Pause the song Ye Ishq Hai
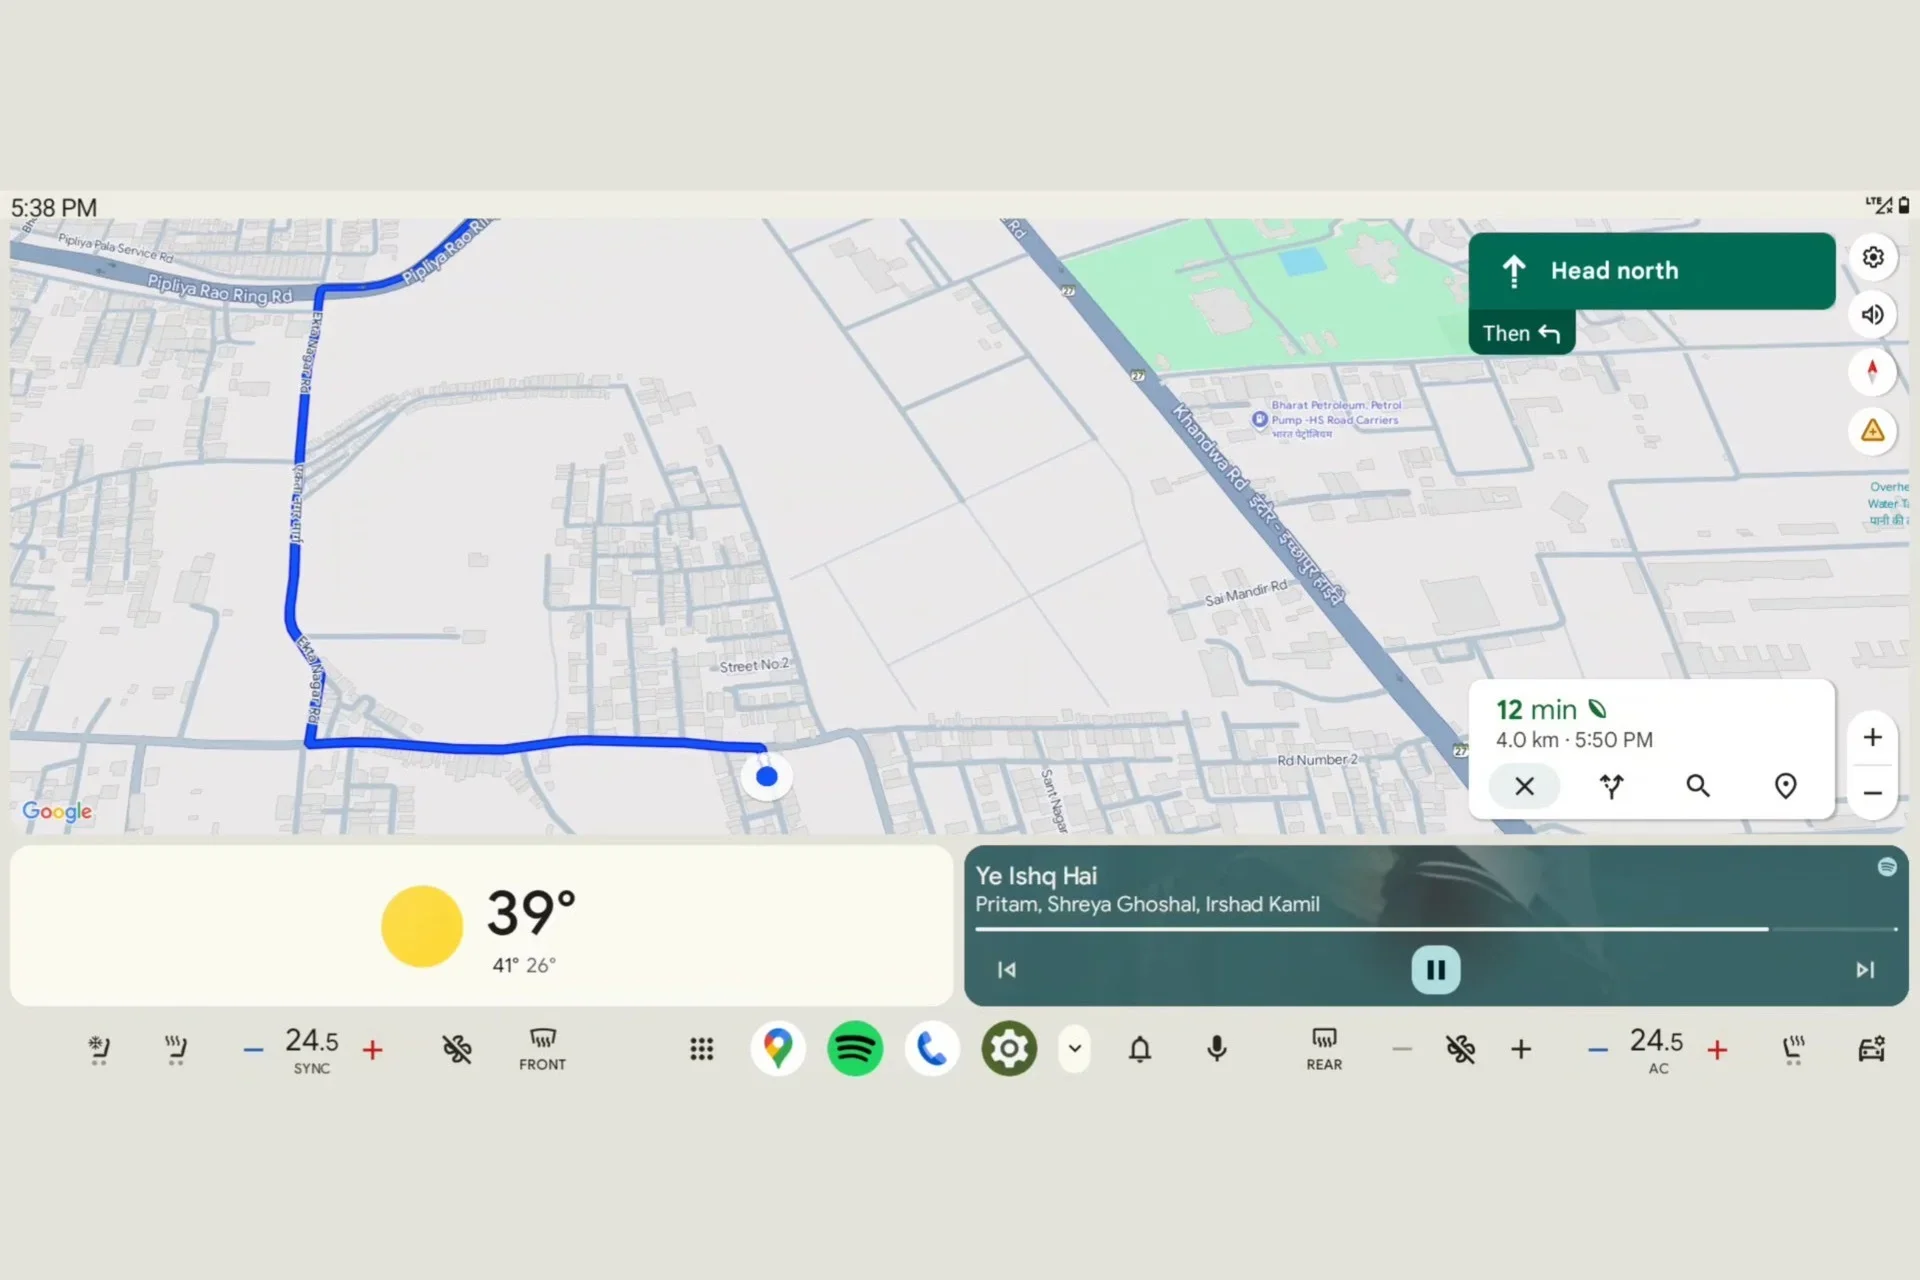Image resolution: width=1920 pixels, height=1280 pixels. (1435, 969)
